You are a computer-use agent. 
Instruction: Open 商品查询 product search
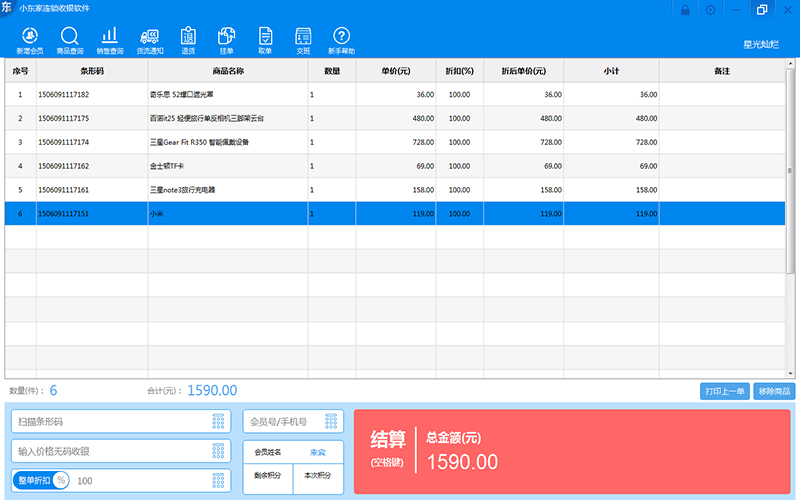click(70, 38)
